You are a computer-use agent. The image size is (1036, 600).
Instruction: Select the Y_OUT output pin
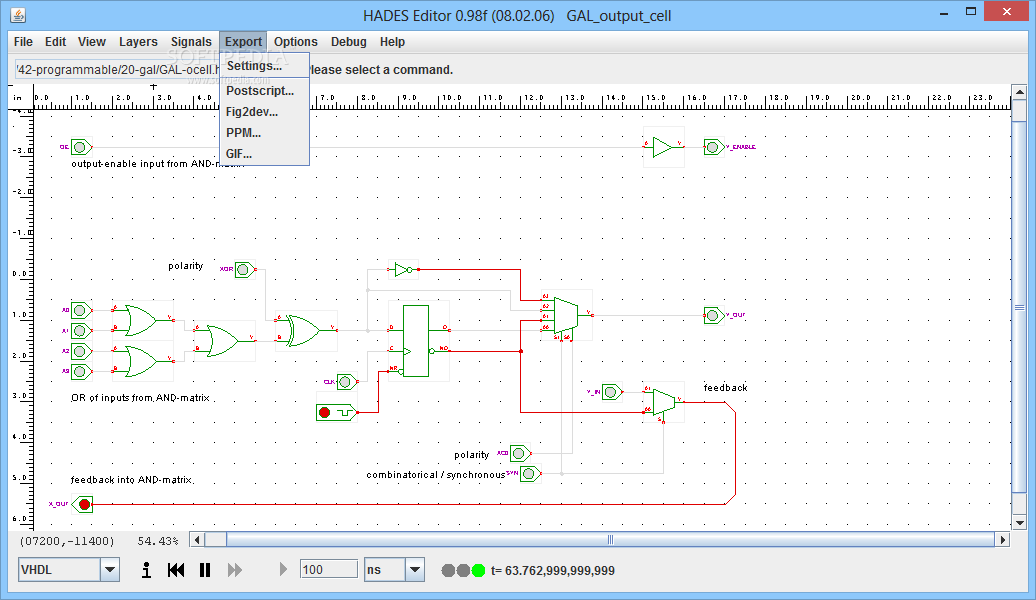point(714,315)
